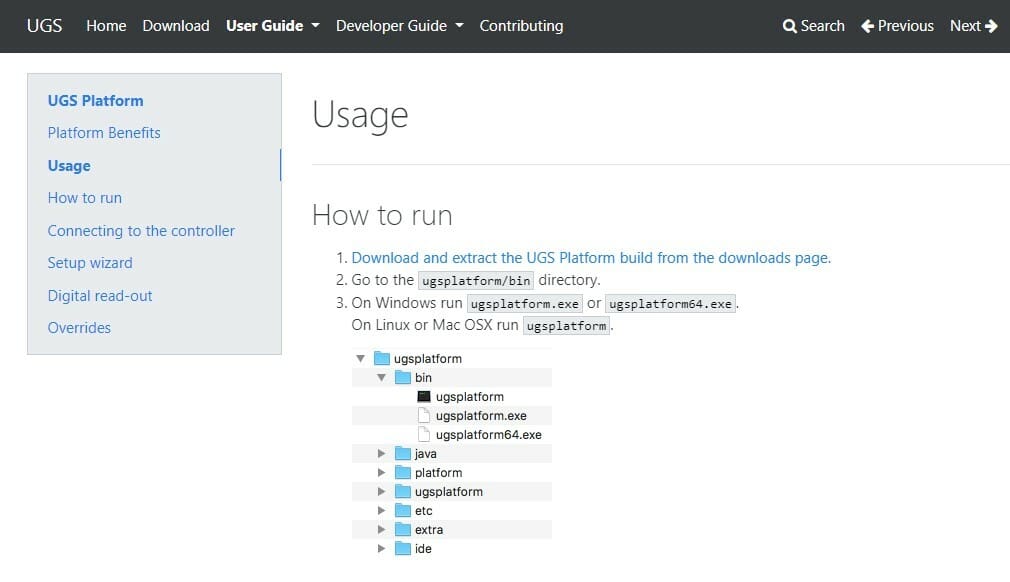
Task: Expand the ide folder triangle
Action: click(x=381, y=549)
